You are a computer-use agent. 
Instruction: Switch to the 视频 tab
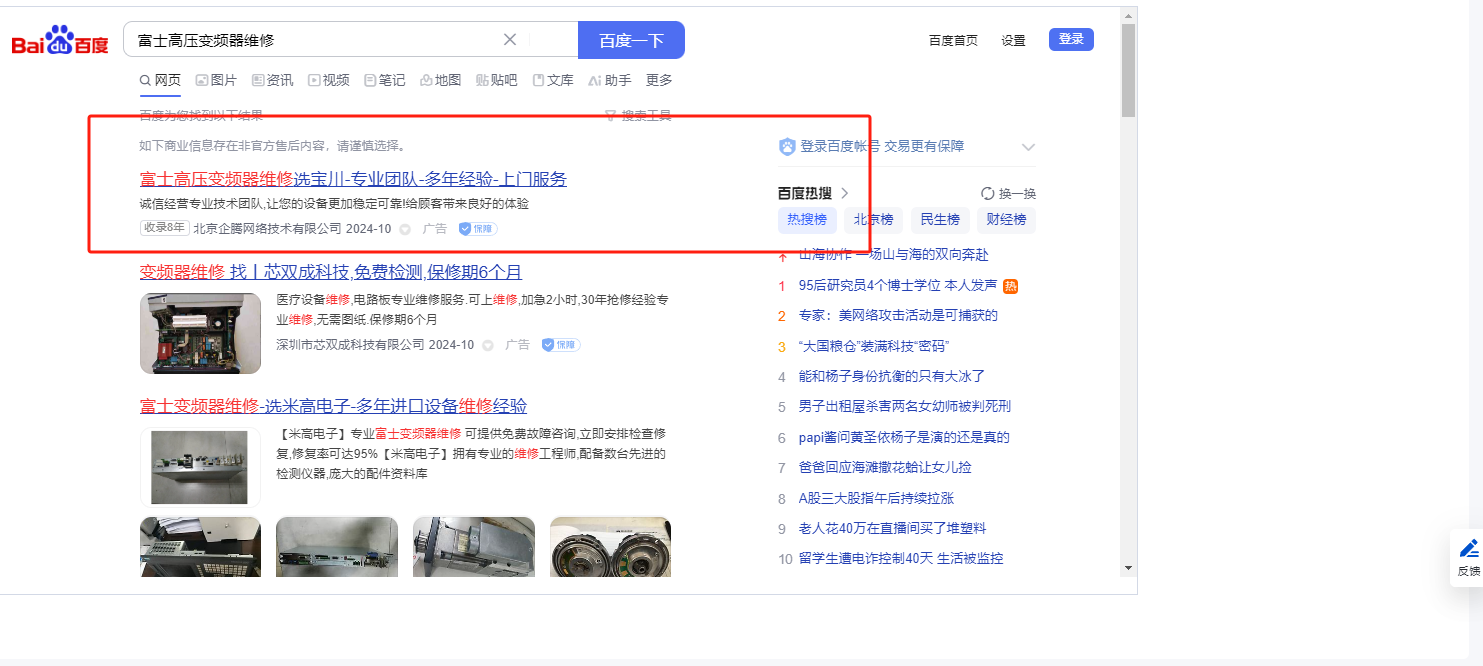329,80
